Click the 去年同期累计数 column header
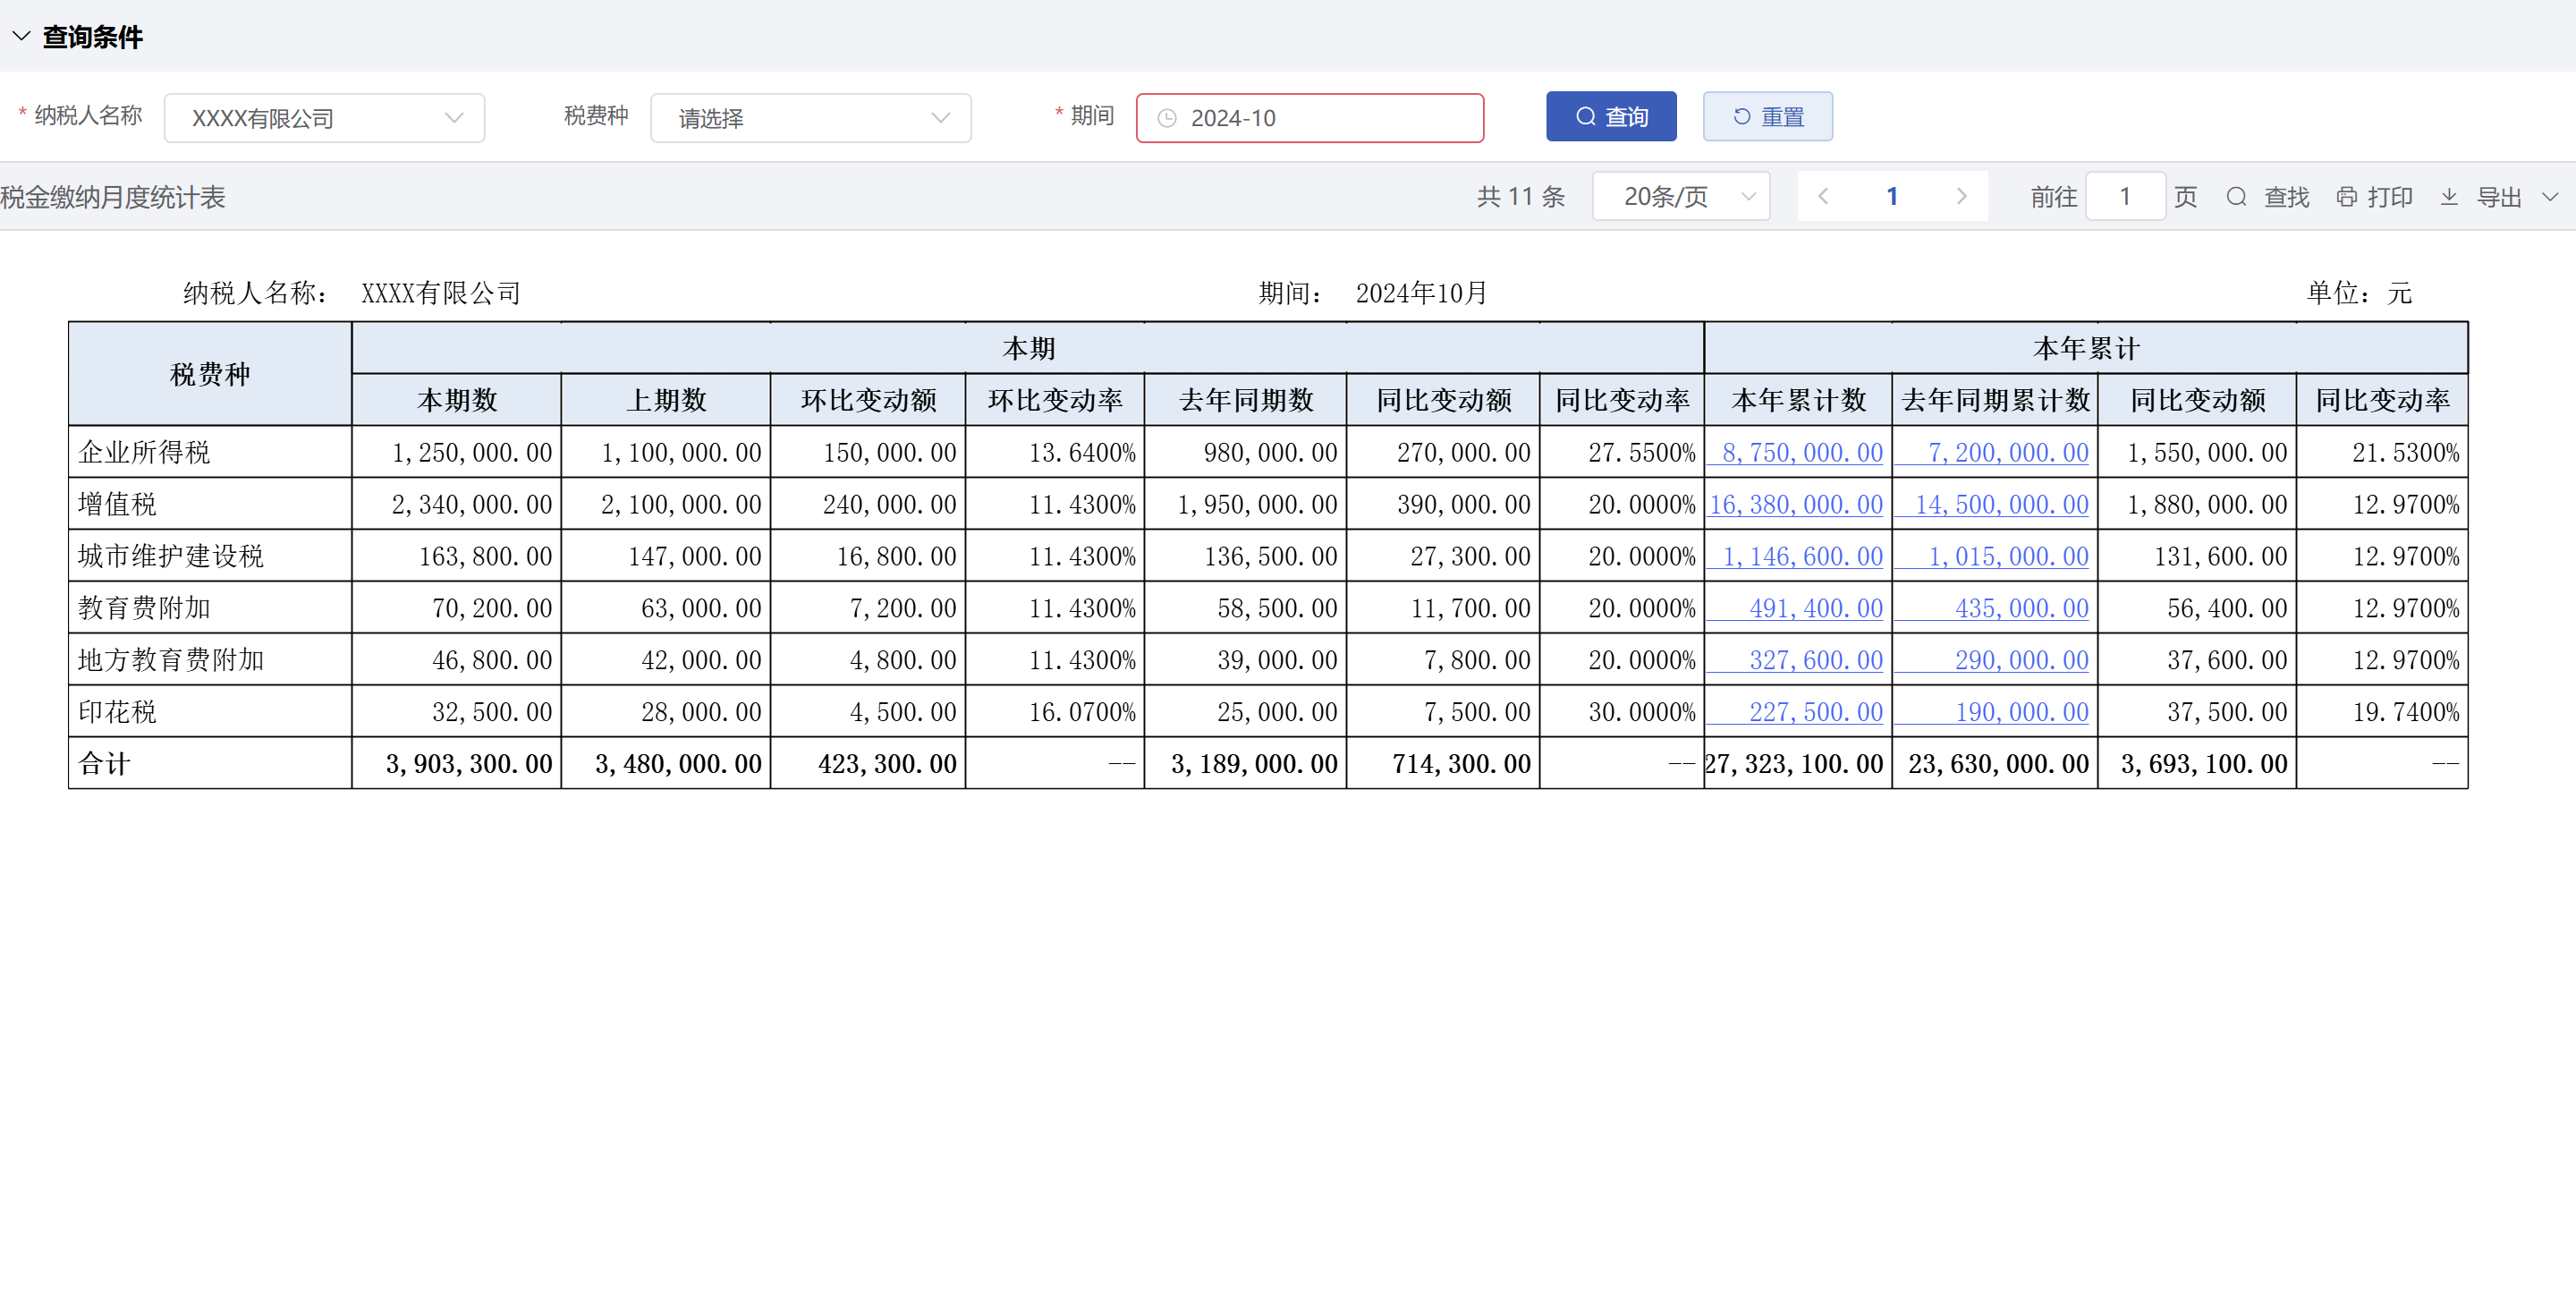The width and height of the screenshot is (2576, 1308). click(x=1995, y=400)
